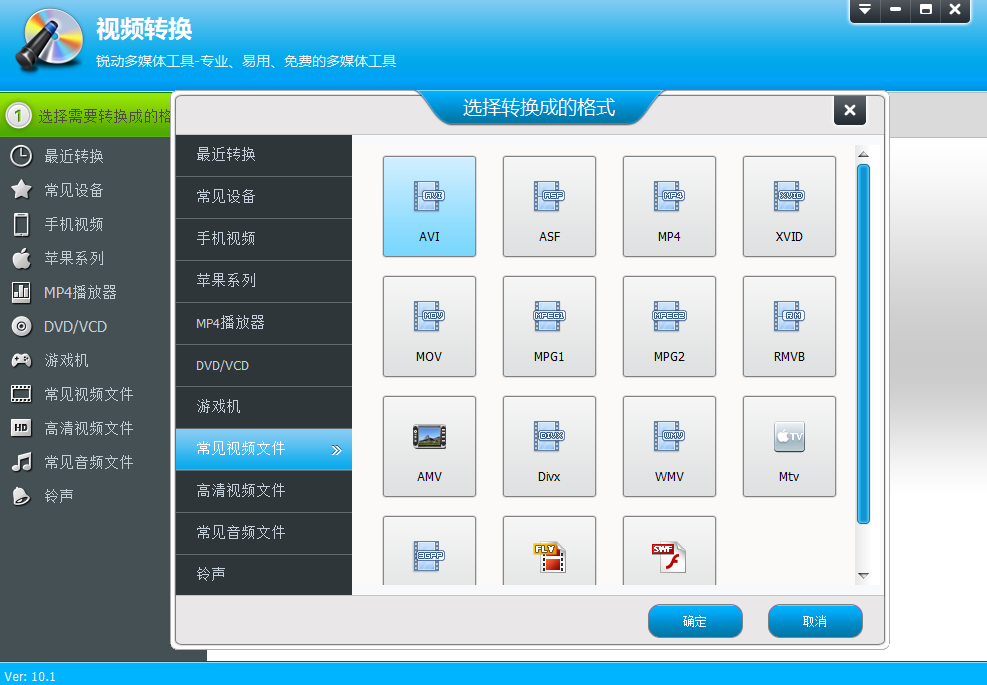This screenshot has width=987, height=685.
Task: Close the format selection dialog
Action: (x=850, y=110)
